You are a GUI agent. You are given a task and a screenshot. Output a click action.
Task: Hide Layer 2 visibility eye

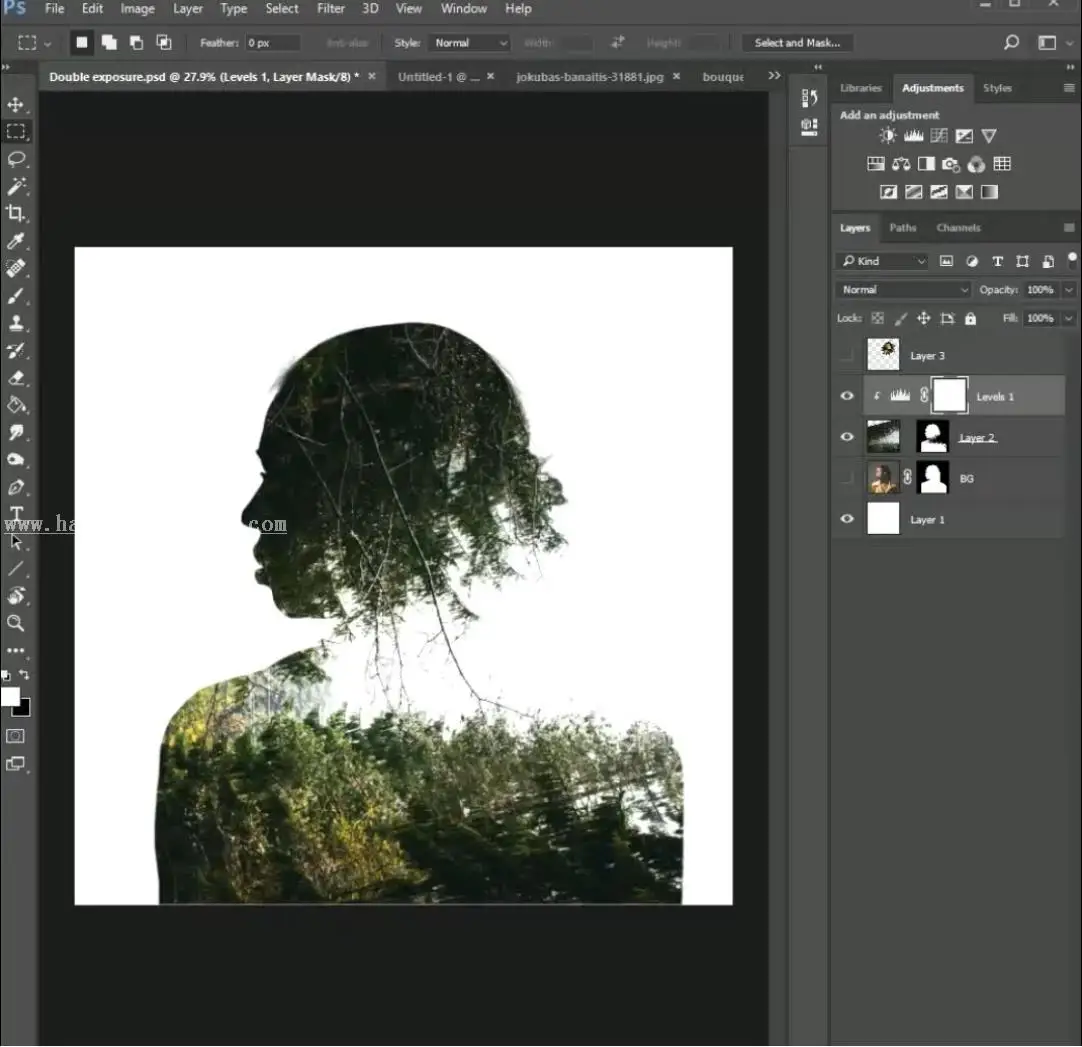(x=847, y=437)
